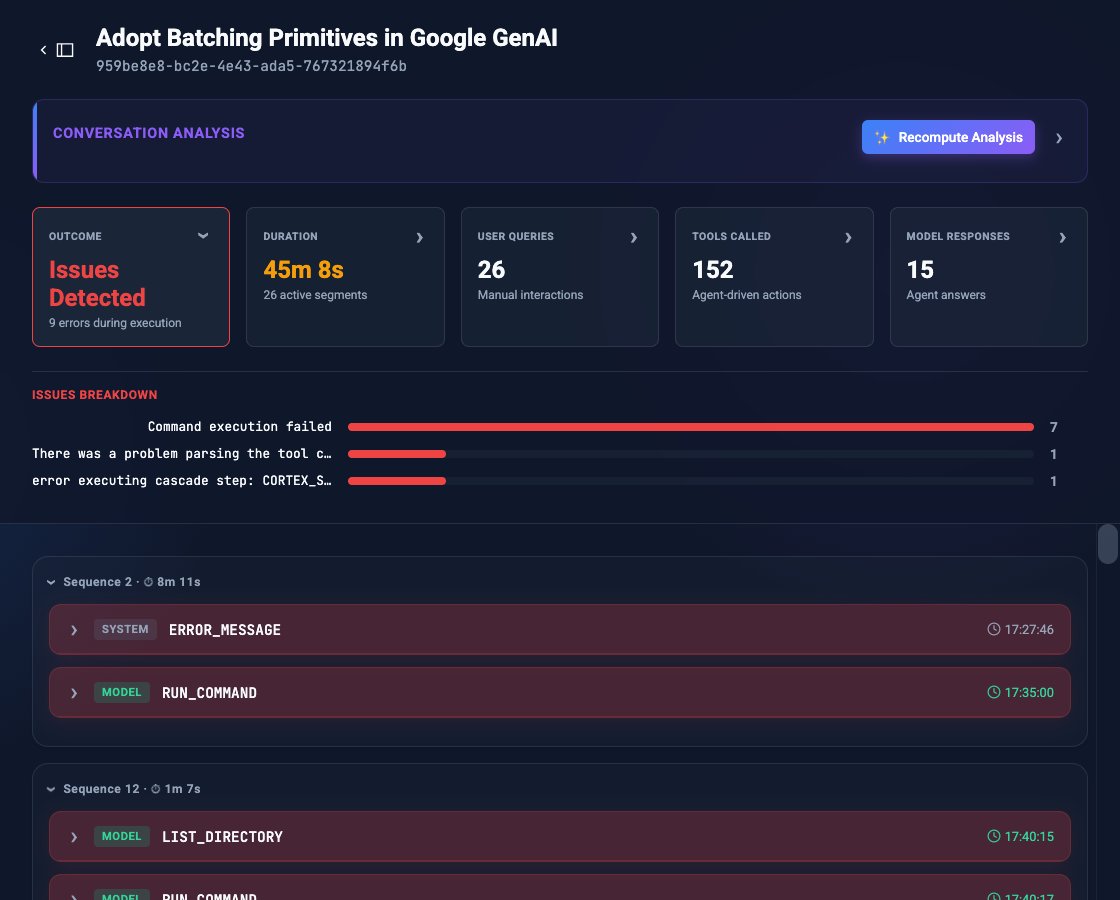Expand the Duration card arrow
Viewport: 1120px width, 900px height.
(x=419, y=237)
